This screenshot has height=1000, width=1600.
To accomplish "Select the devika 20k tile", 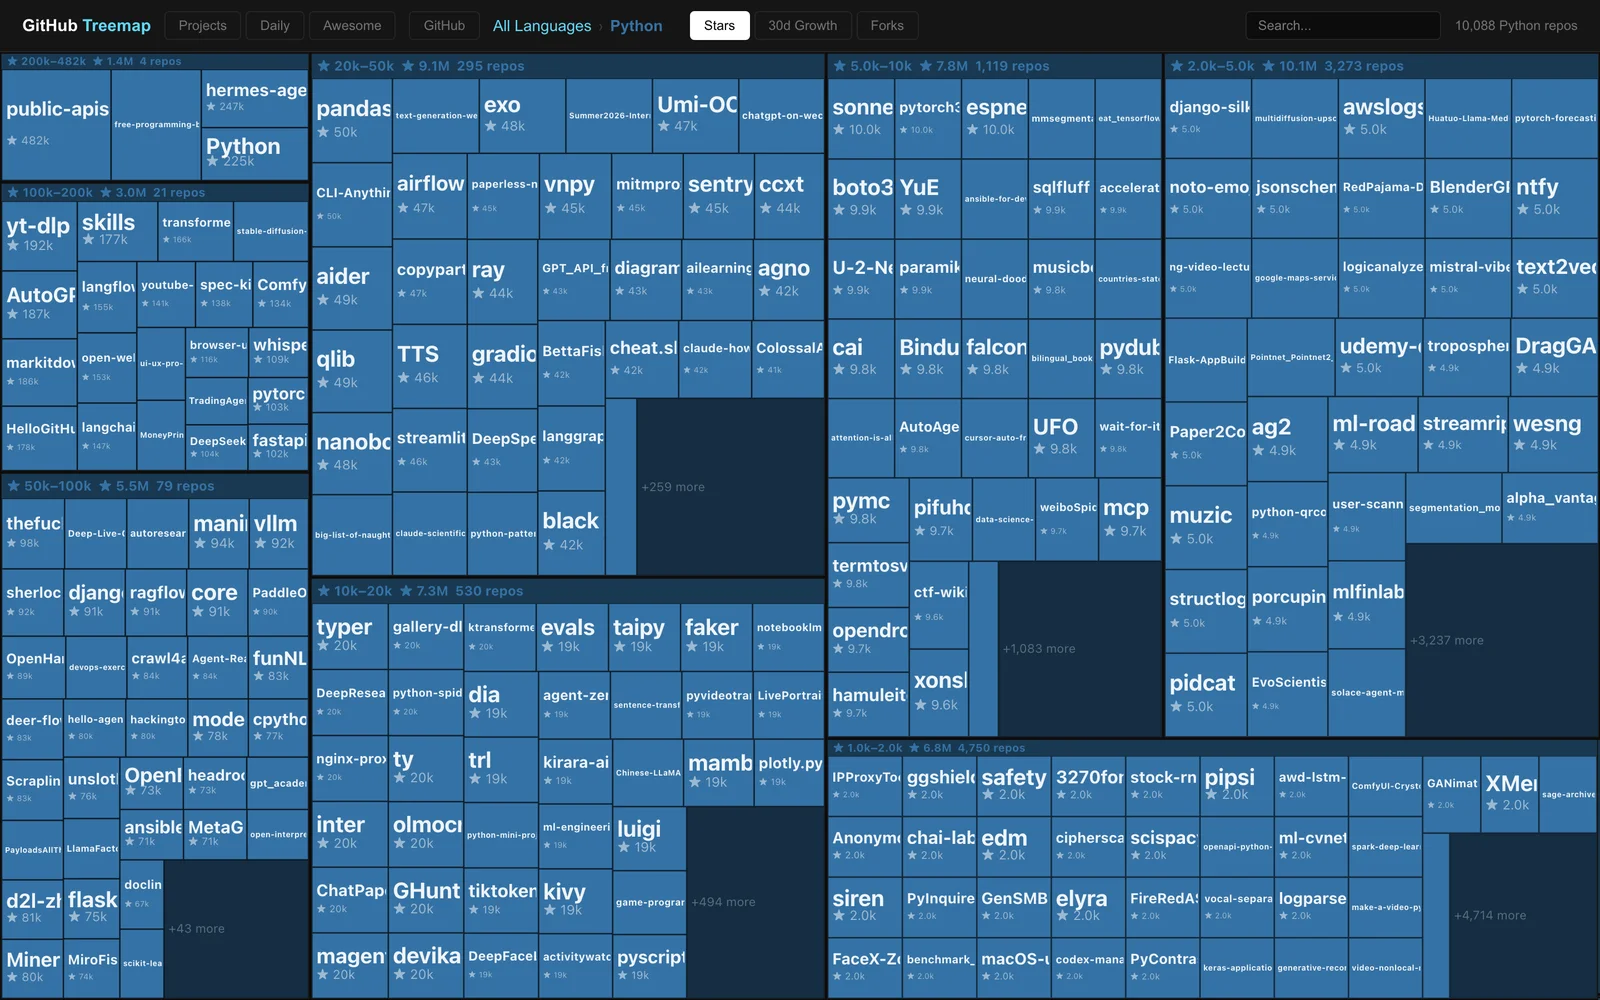I will [x=426, y=966].
